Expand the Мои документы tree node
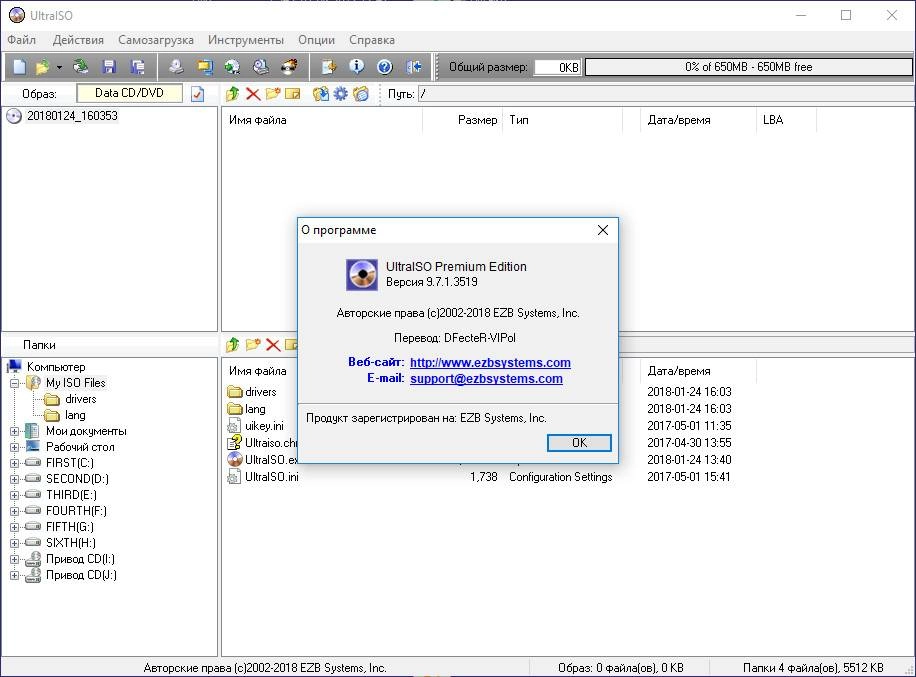This screenshot has width=916, height=677. coord(14,431)
